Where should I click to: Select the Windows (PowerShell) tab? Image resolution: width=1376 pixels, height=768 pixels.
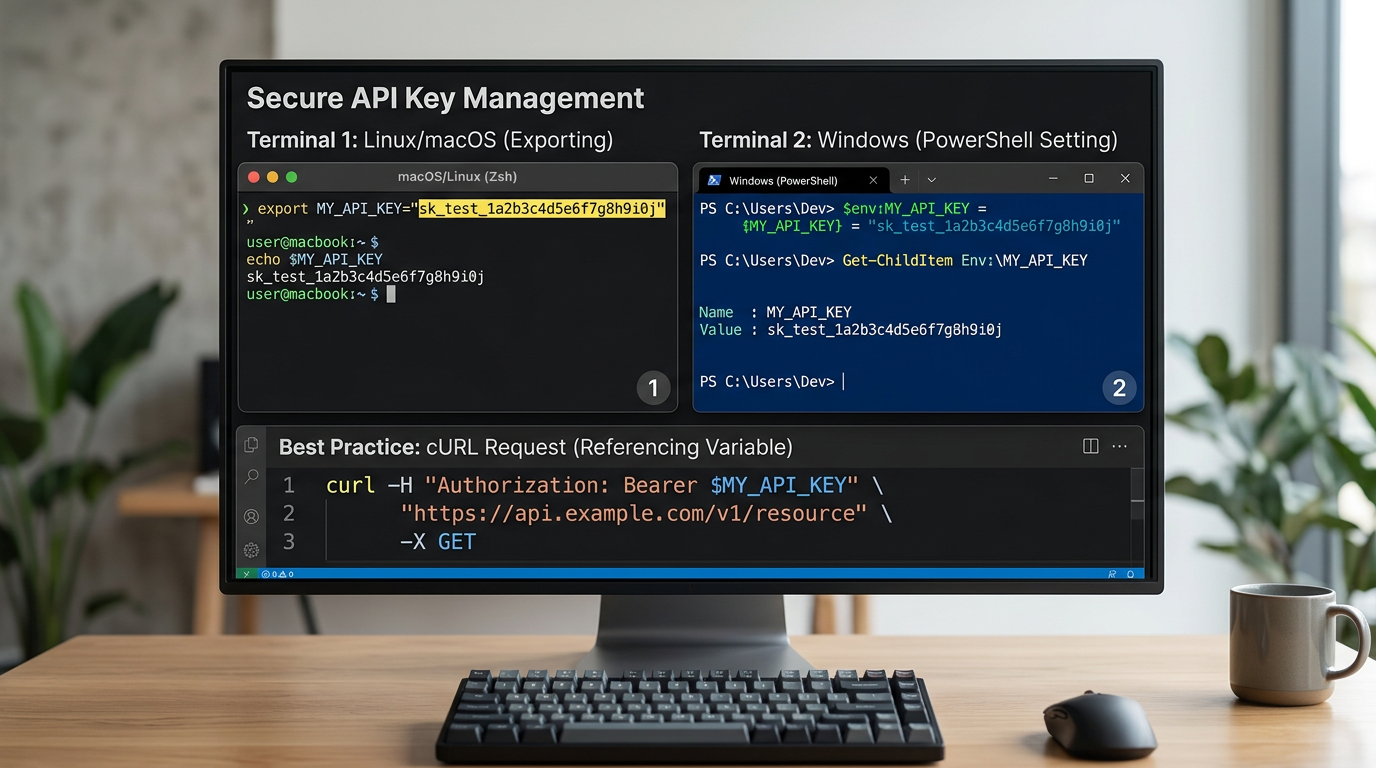(792, 180)
